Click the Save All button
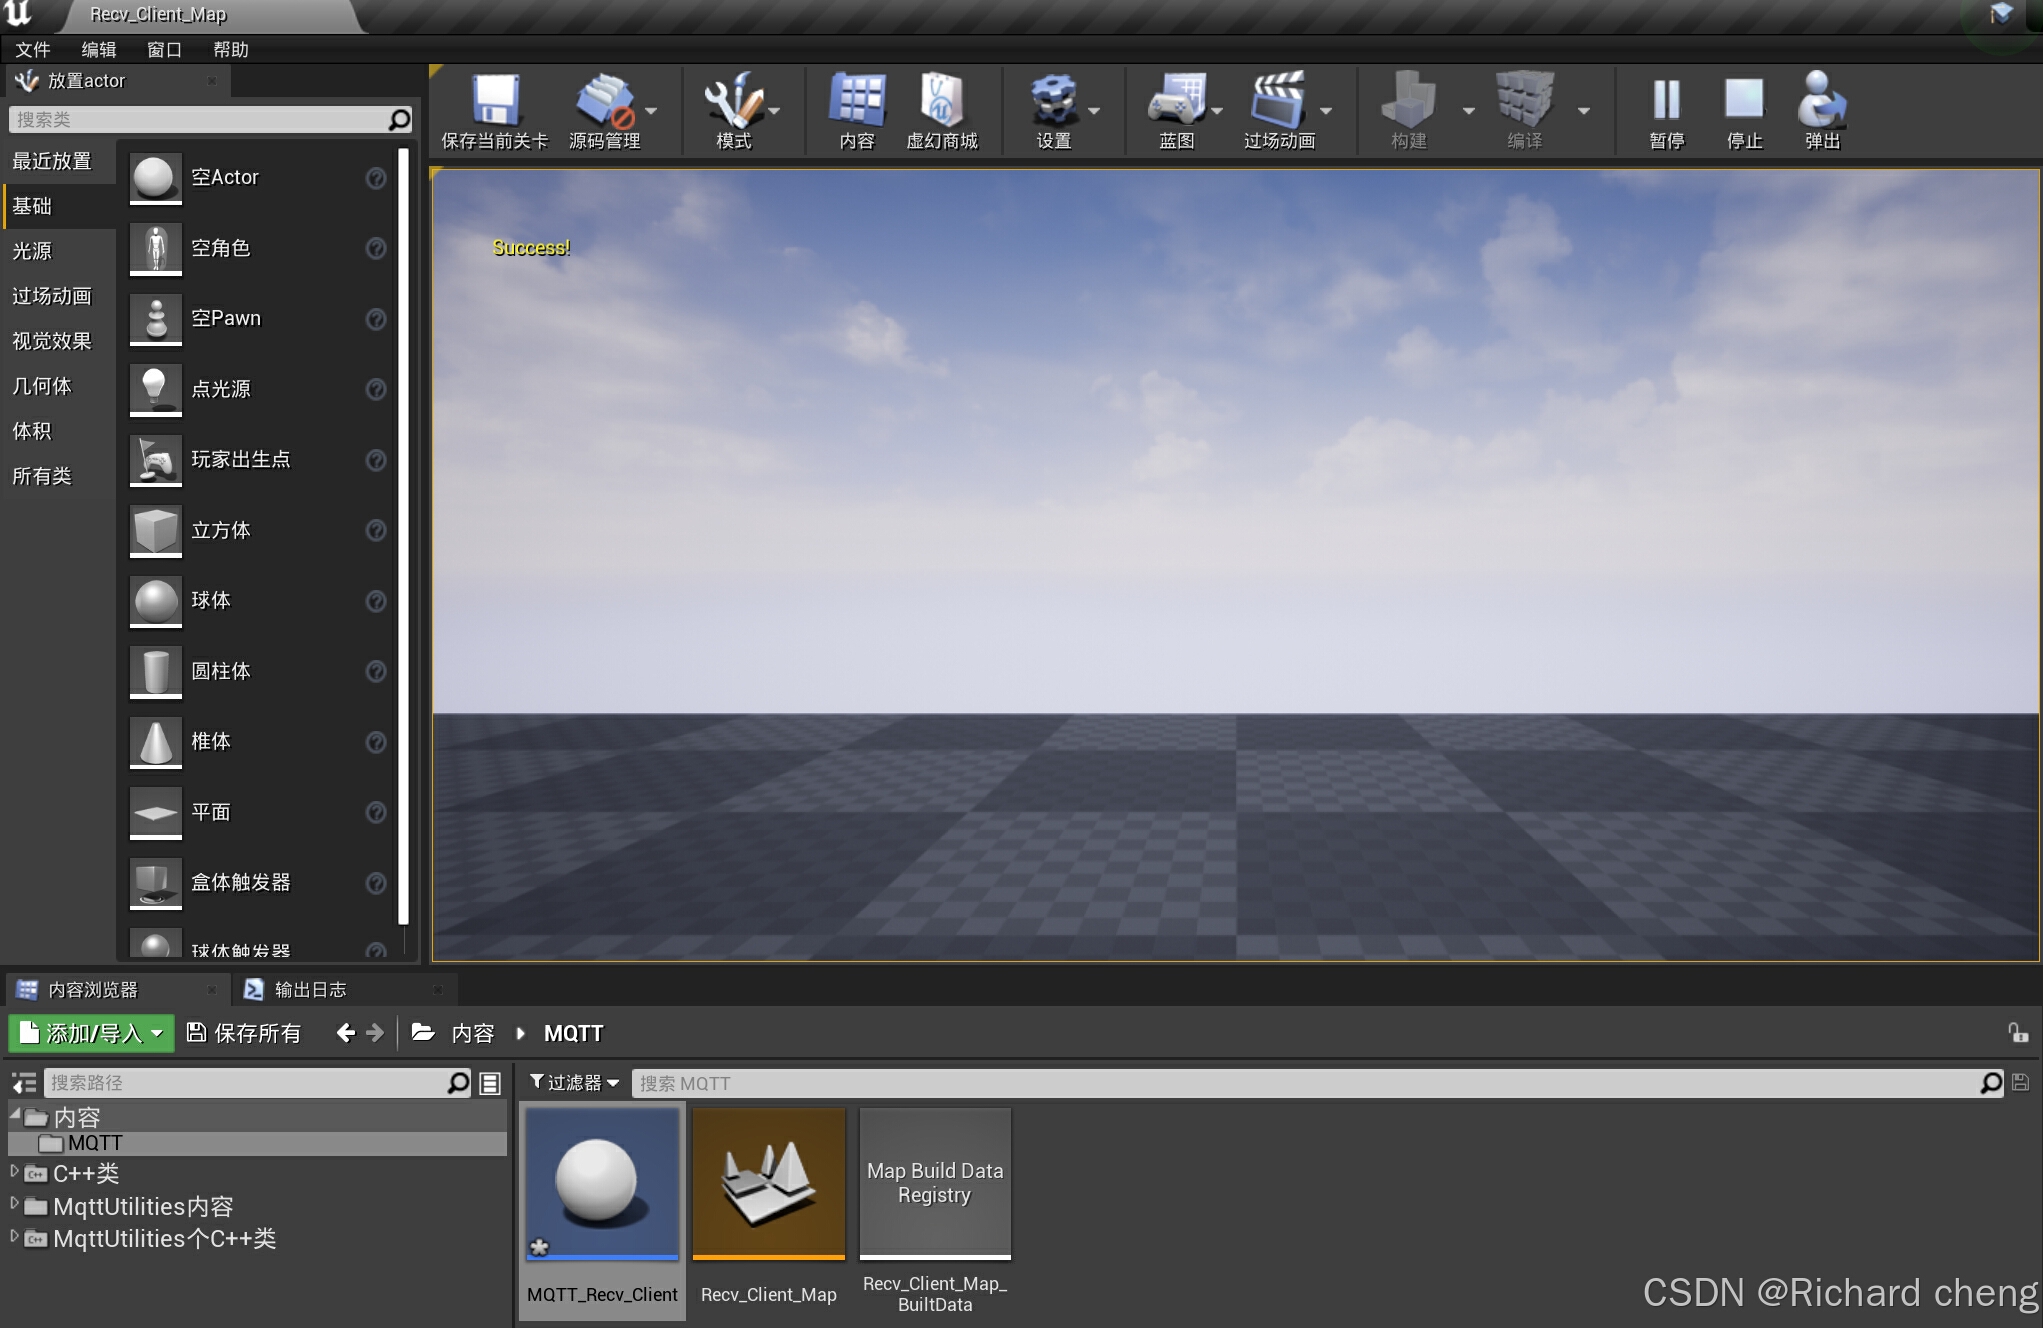Viewport: 2043px width, 1328px height. point(244,1033)
